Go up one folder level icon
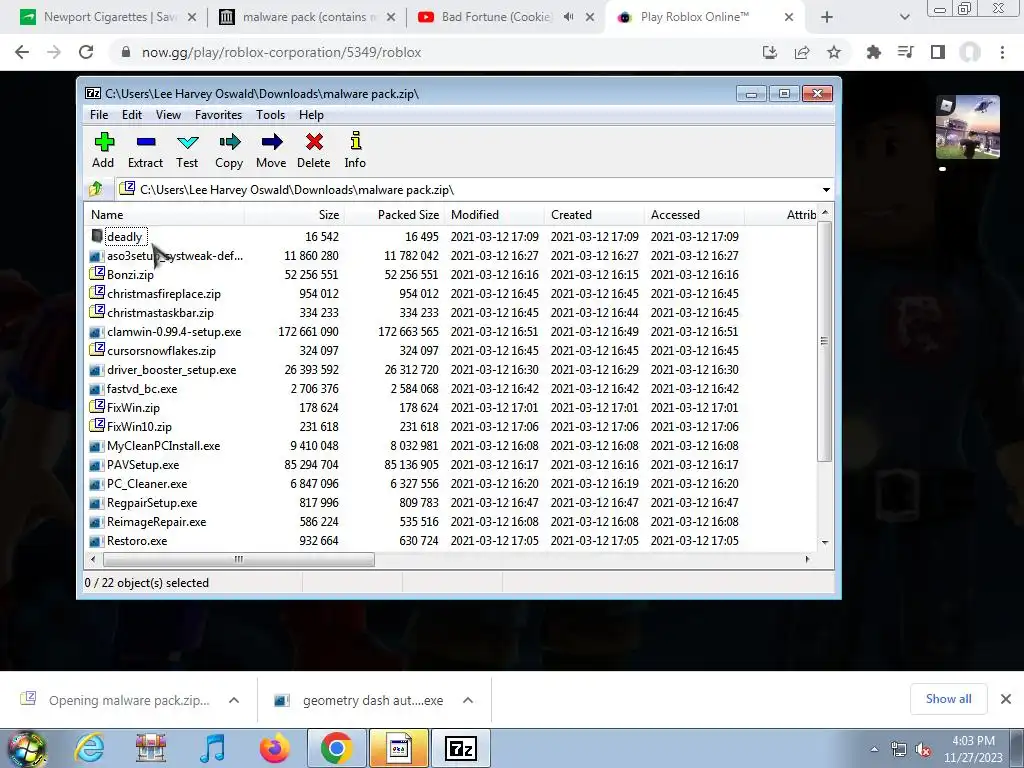The image size is (1024, 768). [x=96, y=189]
